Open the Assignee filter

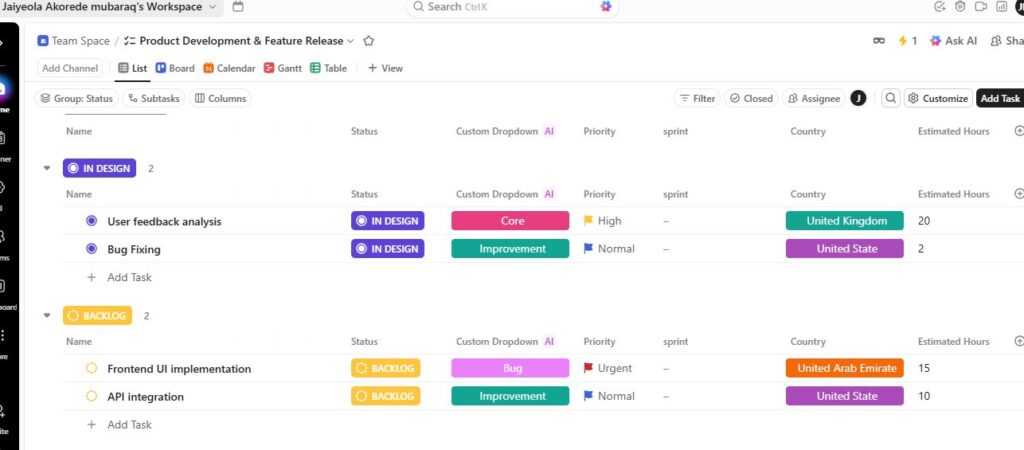814,98
